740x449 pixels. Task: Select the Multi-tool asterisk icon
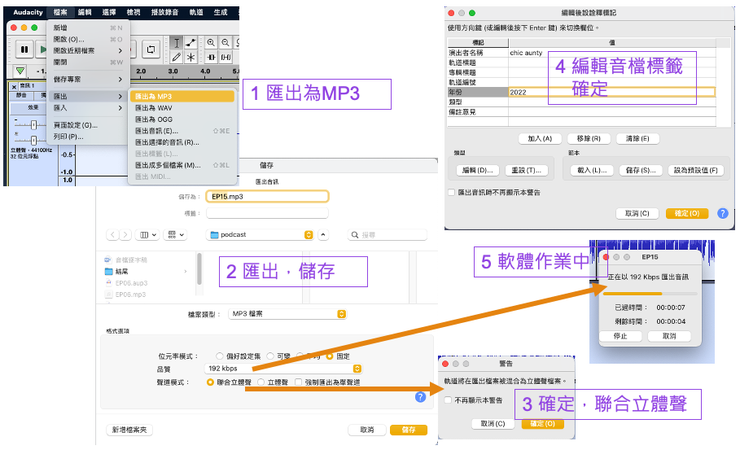tap(191, 57)
